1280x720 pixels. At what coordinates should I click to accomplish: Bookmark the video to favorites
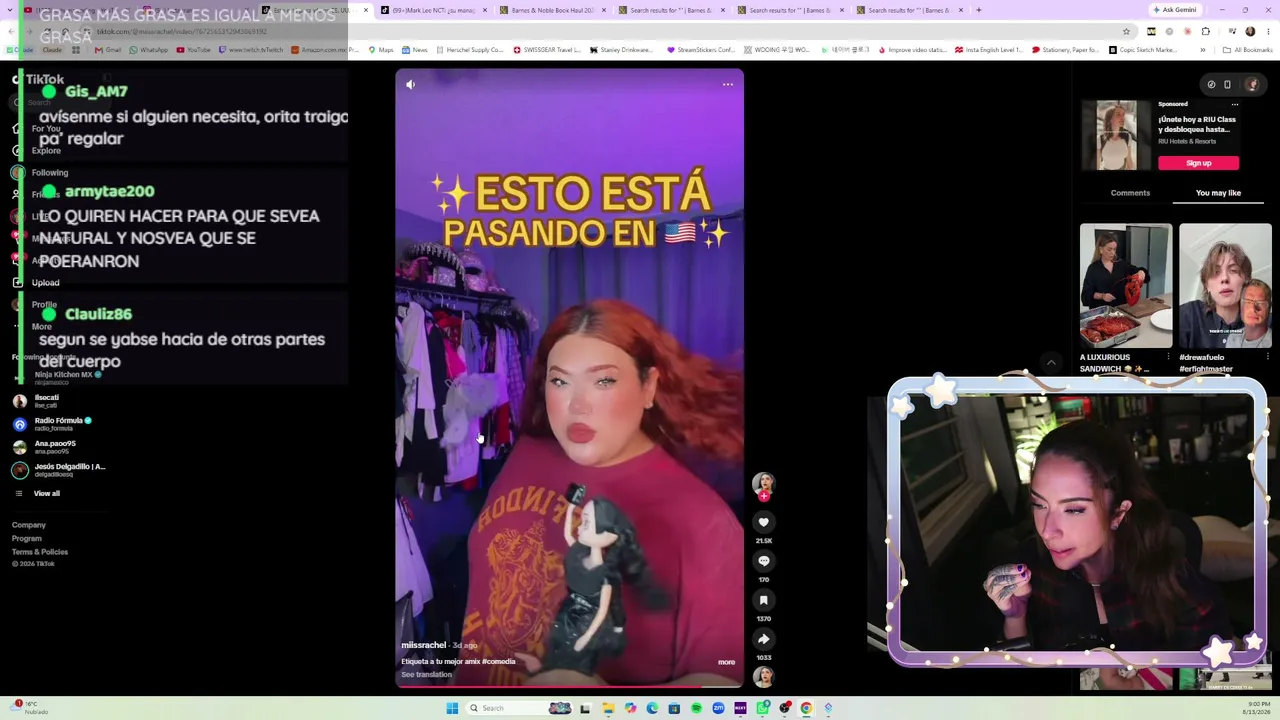coord(763,600)
